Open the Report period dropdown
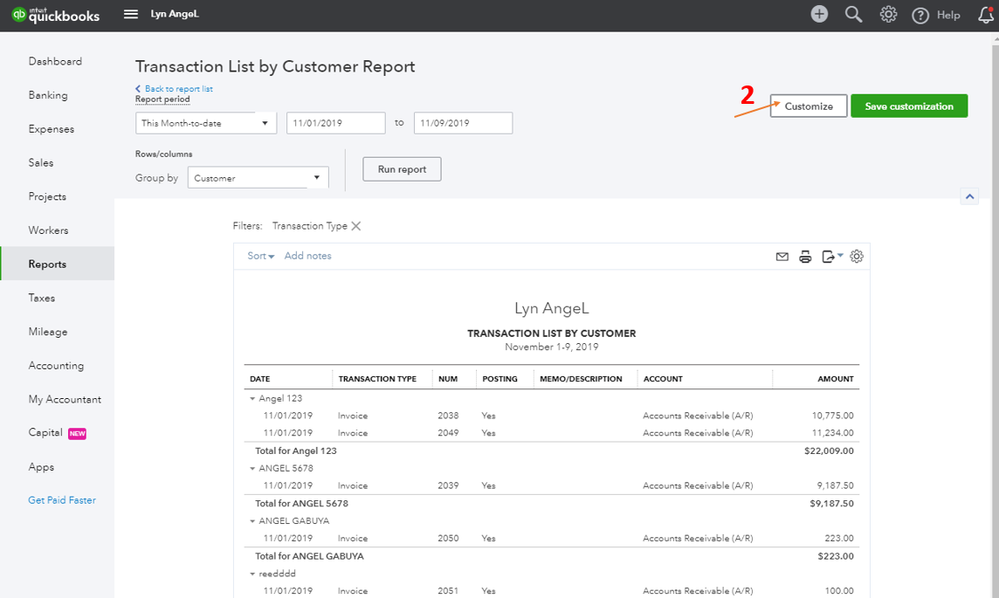The height and width of the screenshot is (598, 999). coord(206,123)
